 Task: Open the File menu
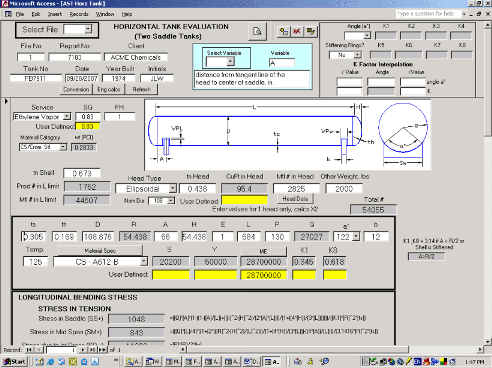[20, 14]
